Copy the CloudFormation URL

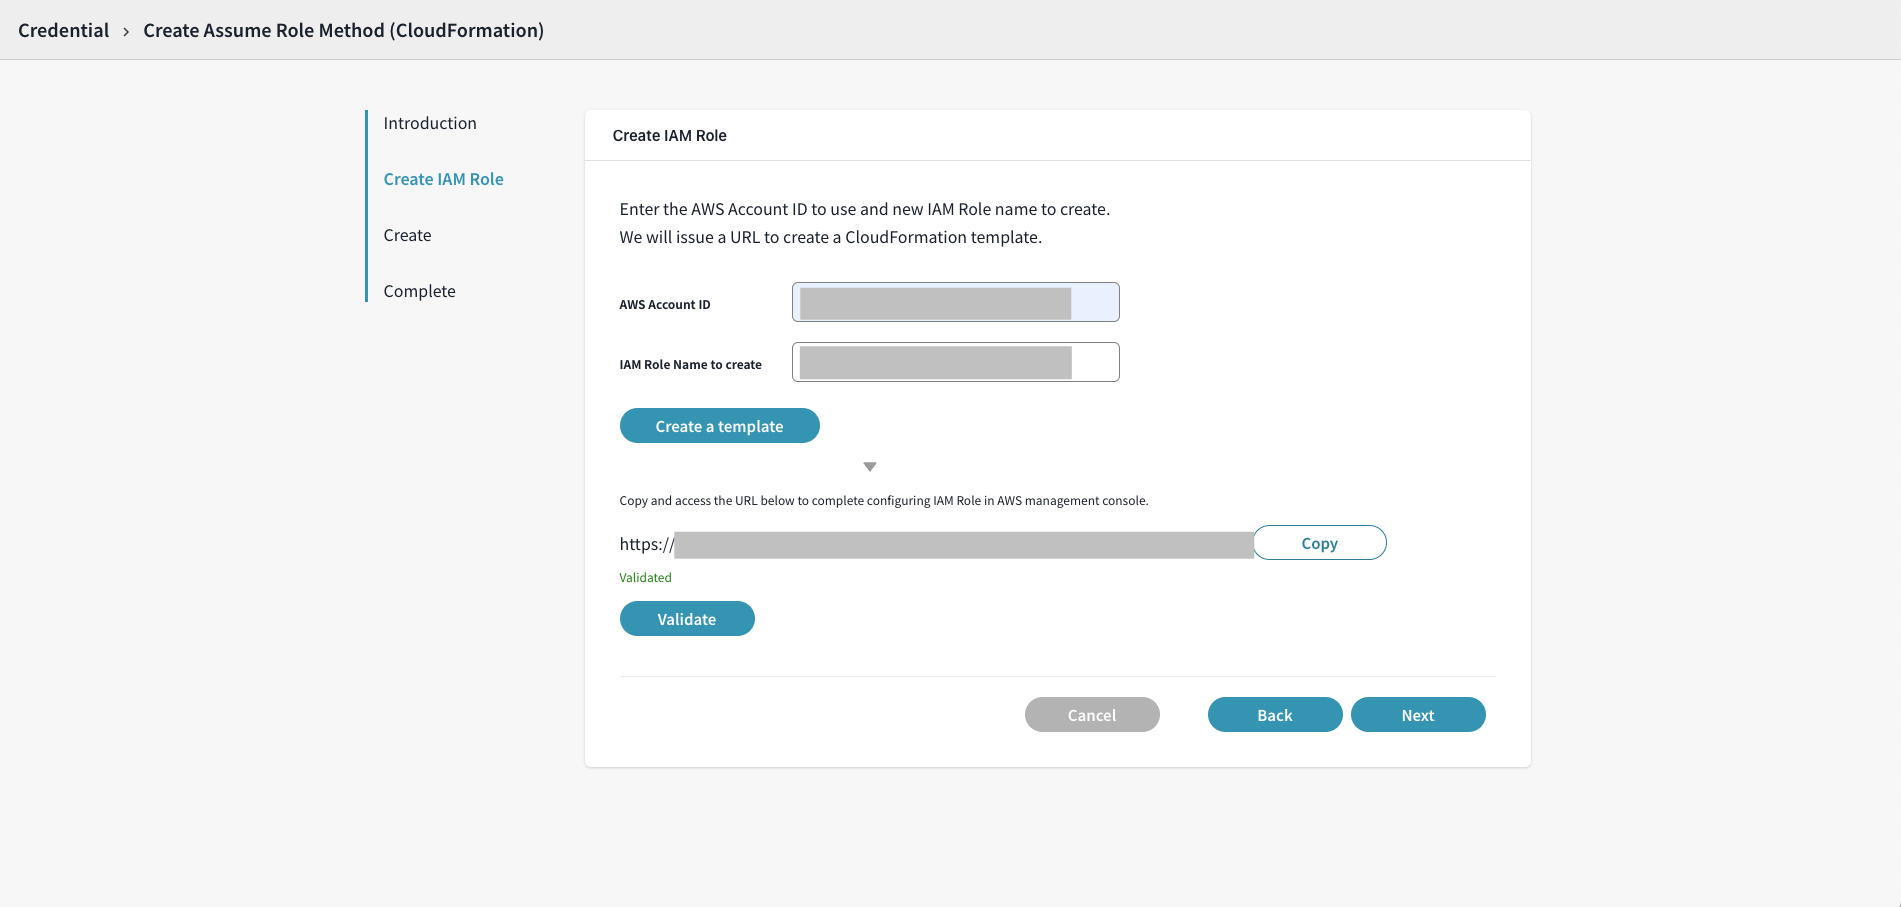pos(1319,543)
